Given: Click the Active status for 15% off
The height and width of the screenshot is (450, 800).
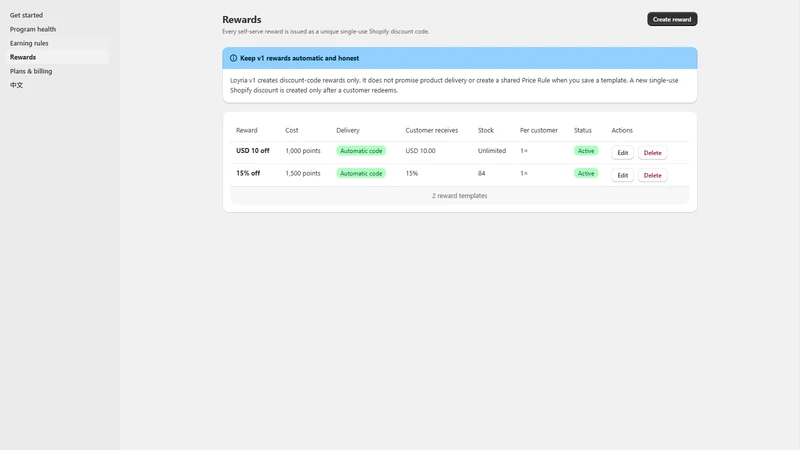Looking at the screenshot, I should point(586,173).
